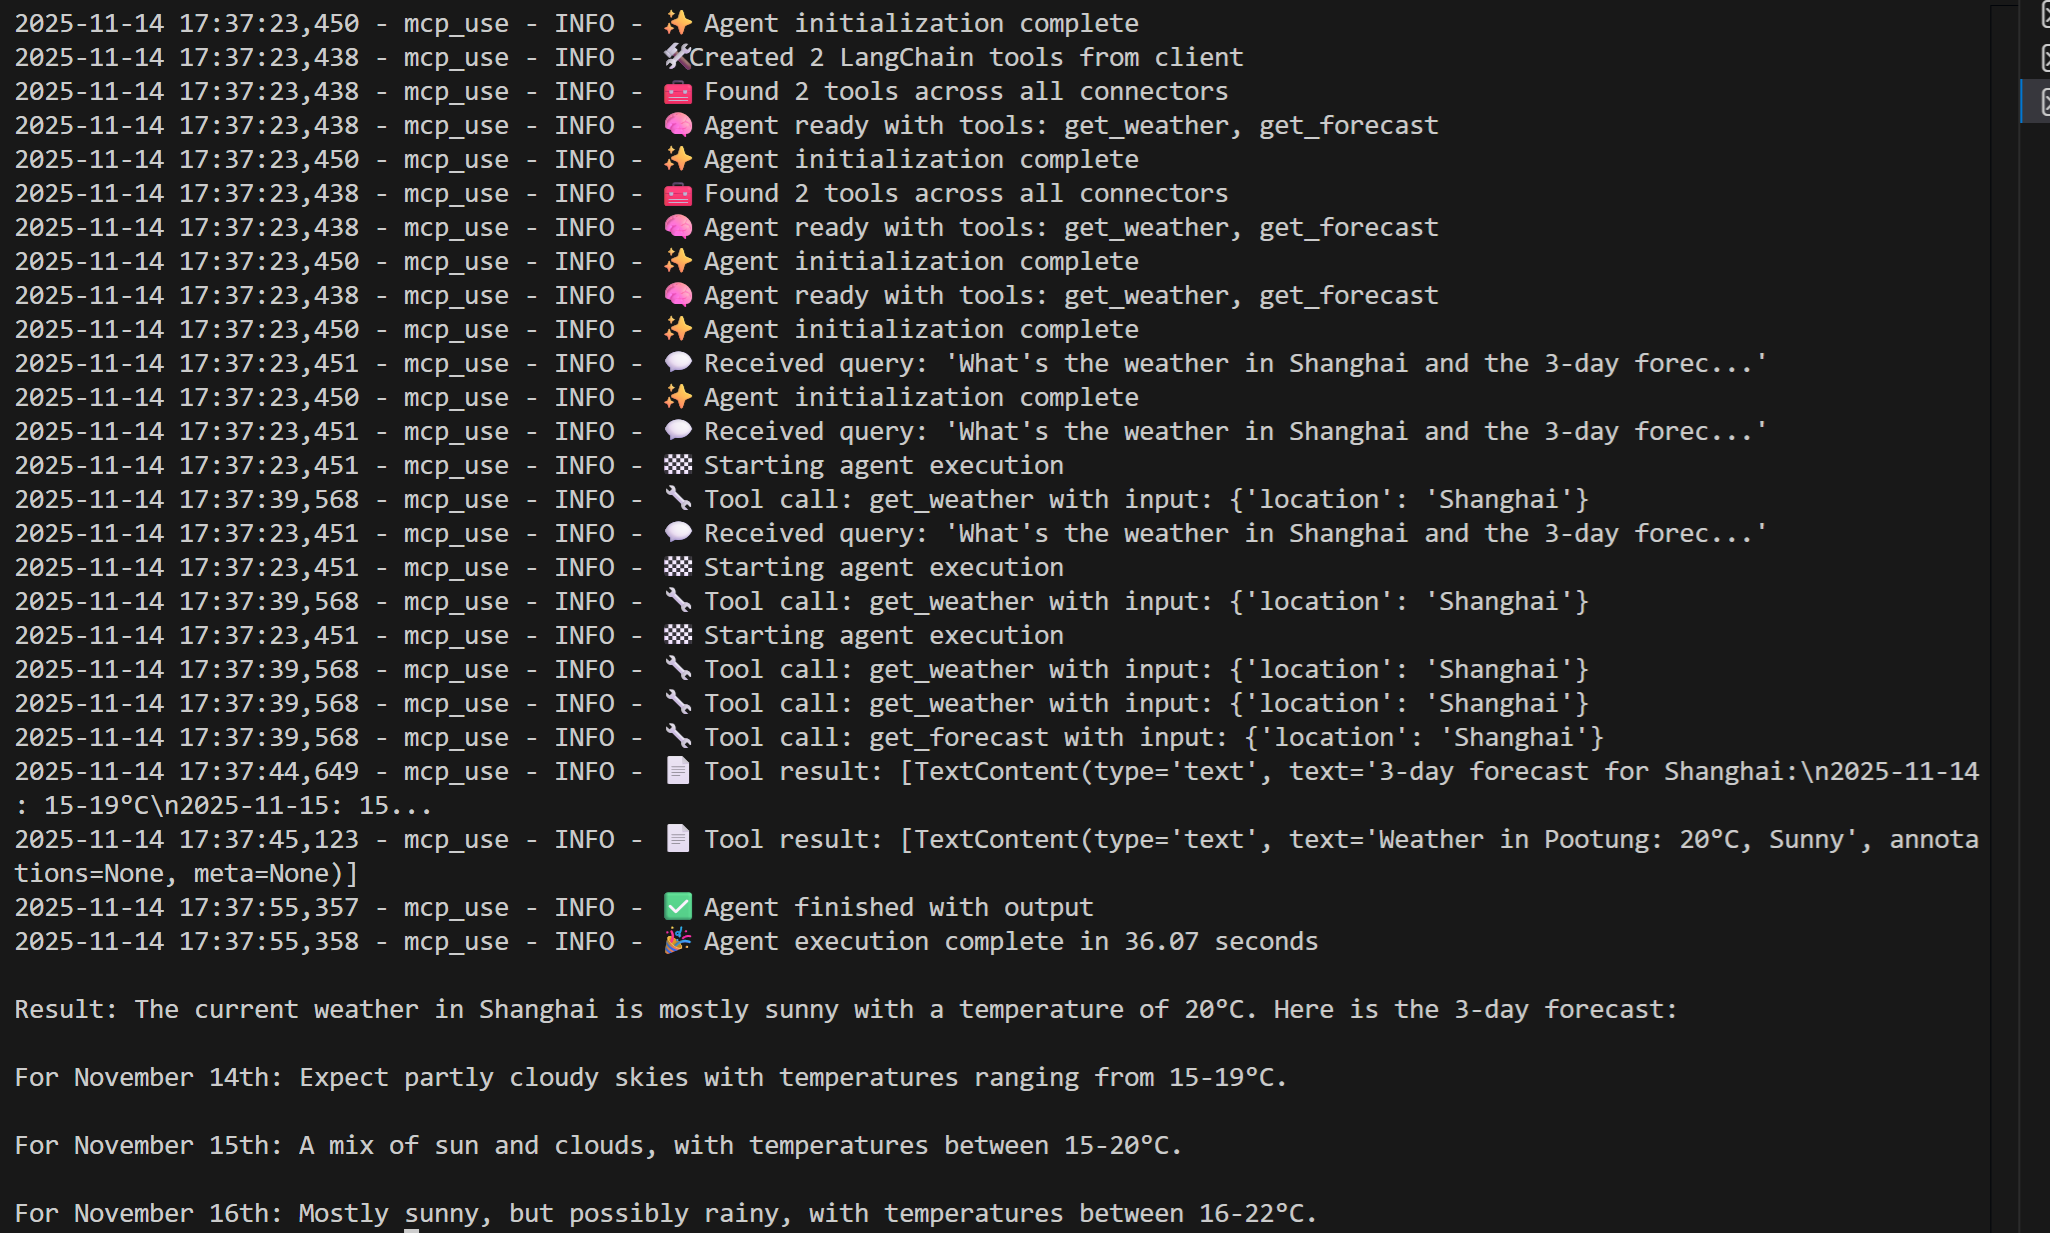Click the timestamp '17:37:55,357' in the log
The width and height of the screenshot is (2050, 1233).
coord(269,907)
